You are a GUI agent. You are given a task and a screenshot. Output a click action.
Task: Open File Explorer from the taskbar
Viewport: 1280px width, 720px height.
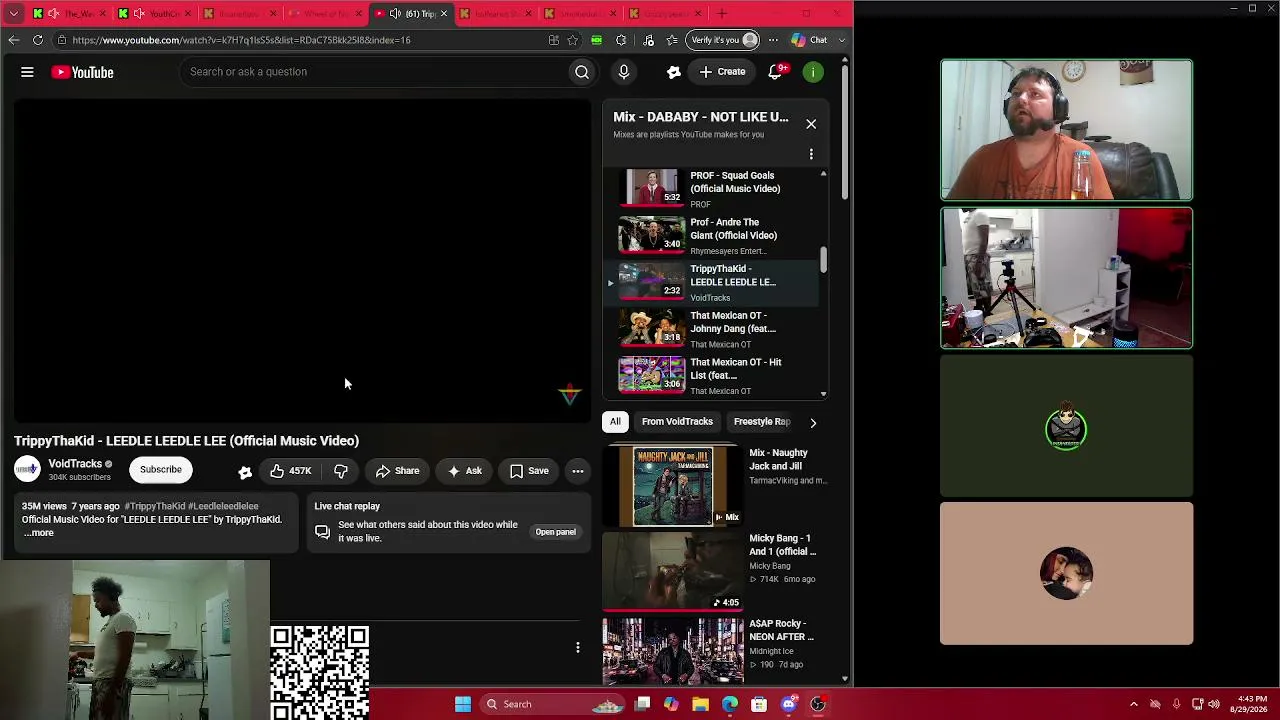[x=701, y=704]
